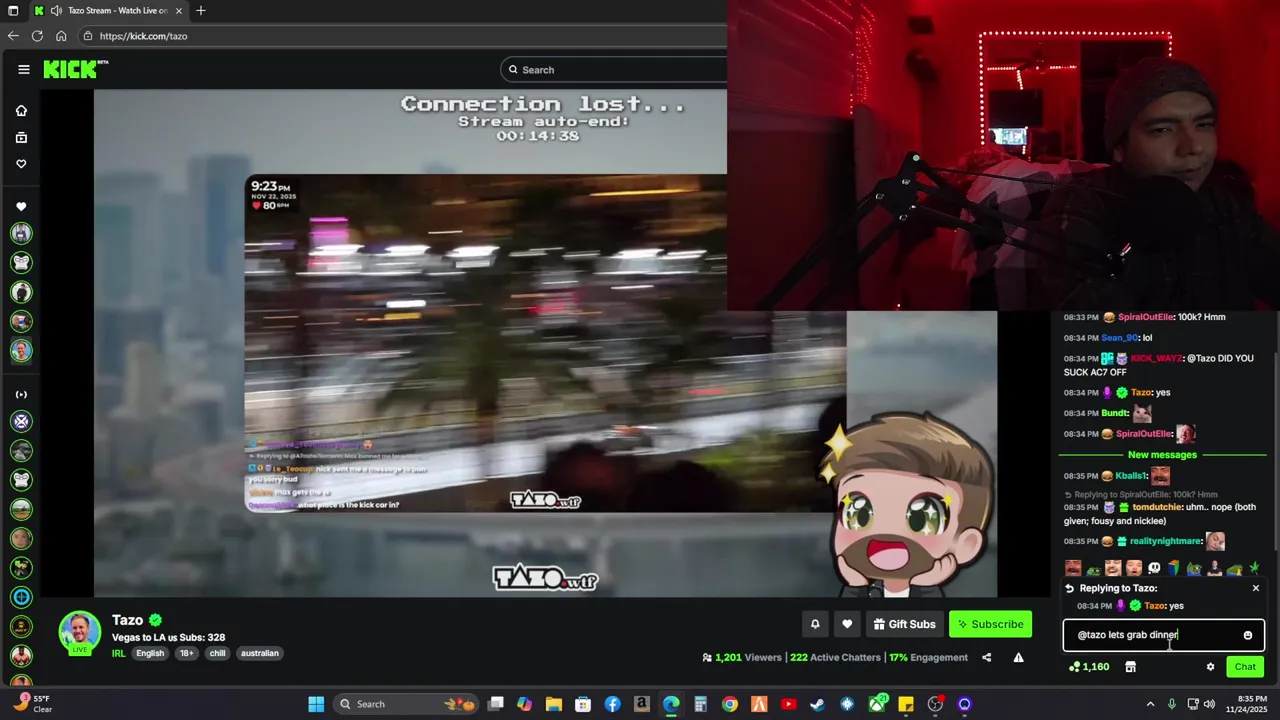The image size is (1280, 720).
Task: Select the first face emote in quick emotes
Action: click(1073, 568)
